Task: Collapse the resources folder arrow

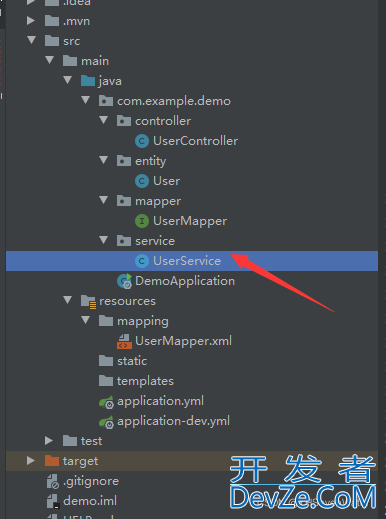Action: (x=68, y=300)
